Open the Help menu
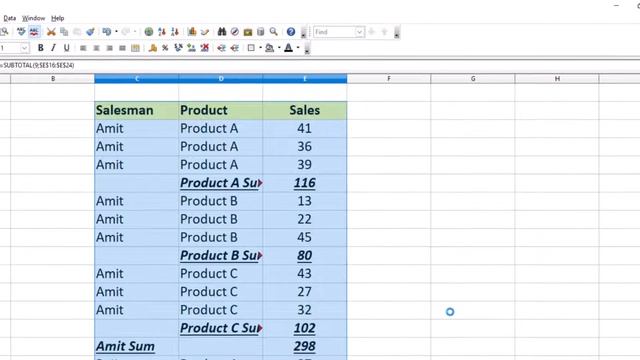This screenshot has height=360, width=640. [x=58, y=18]
